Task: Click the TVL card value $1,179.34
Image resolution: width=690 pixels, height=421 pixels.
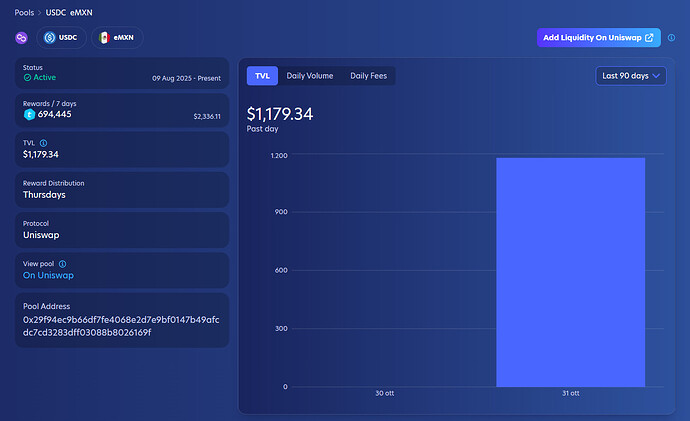Action: click(41, 154)
